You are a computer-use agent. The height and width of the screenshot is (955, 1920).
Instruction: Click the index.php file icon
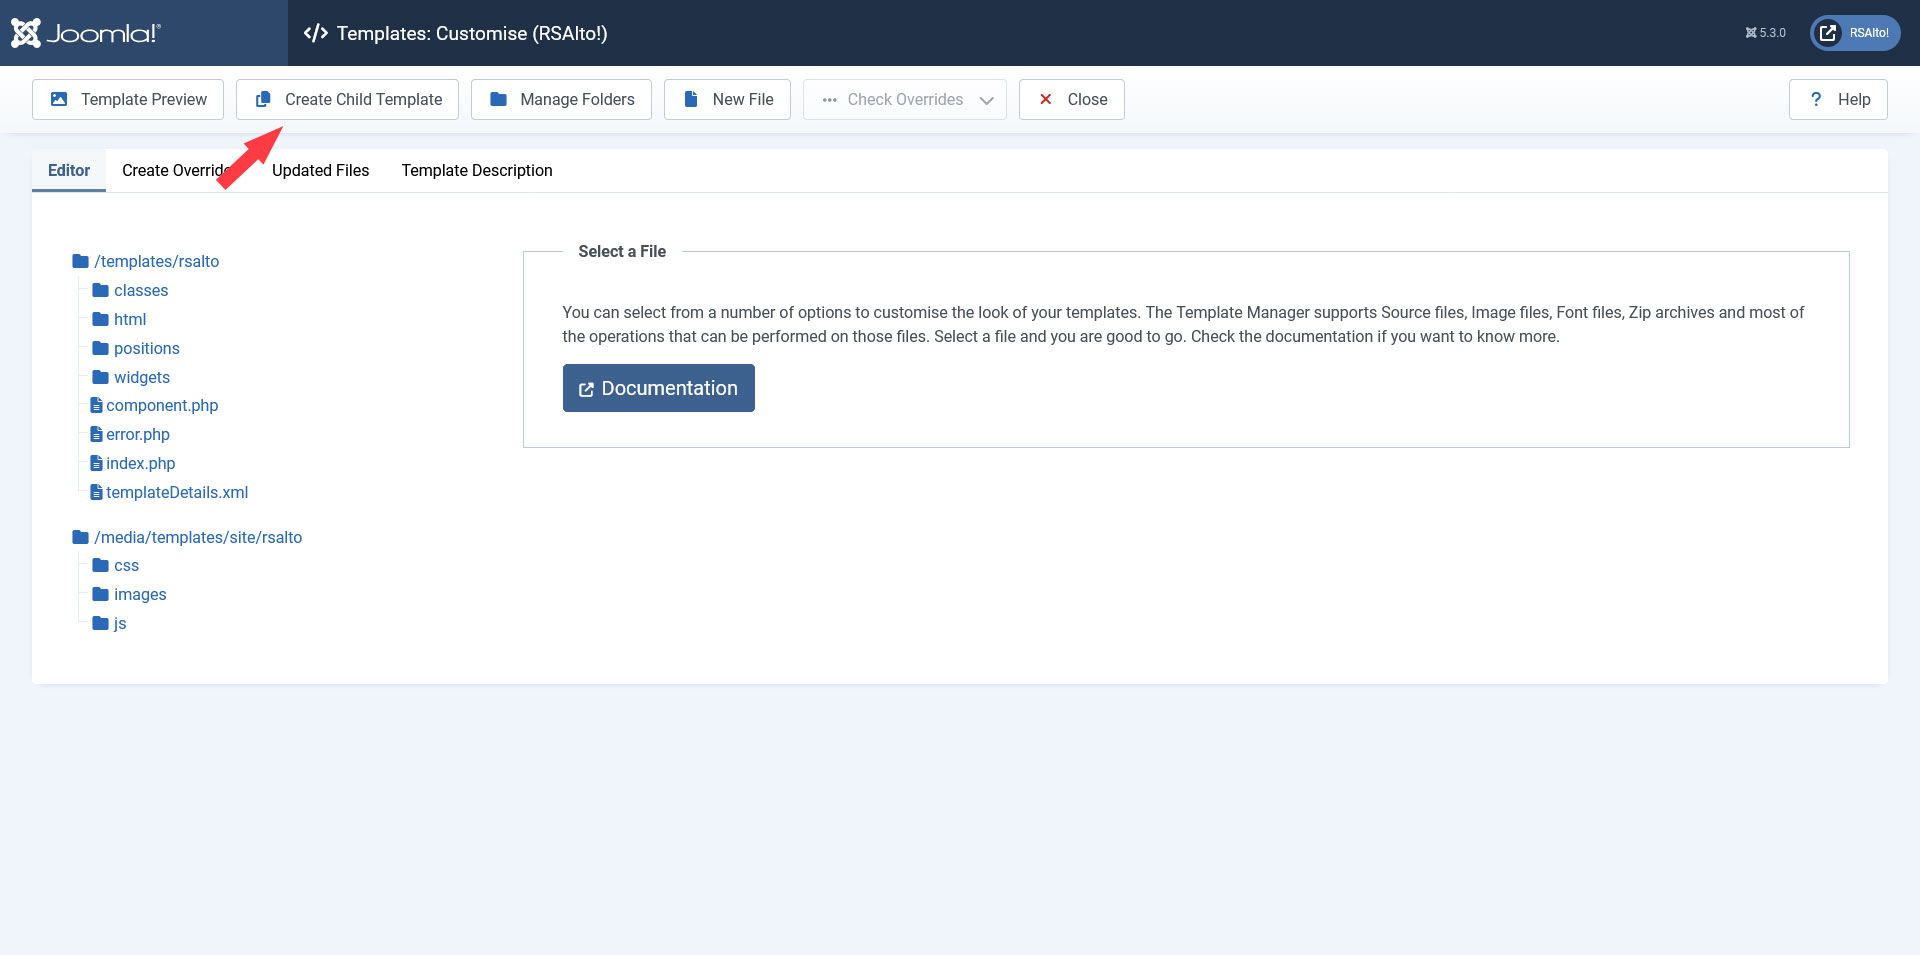click(x=96, y=463)
